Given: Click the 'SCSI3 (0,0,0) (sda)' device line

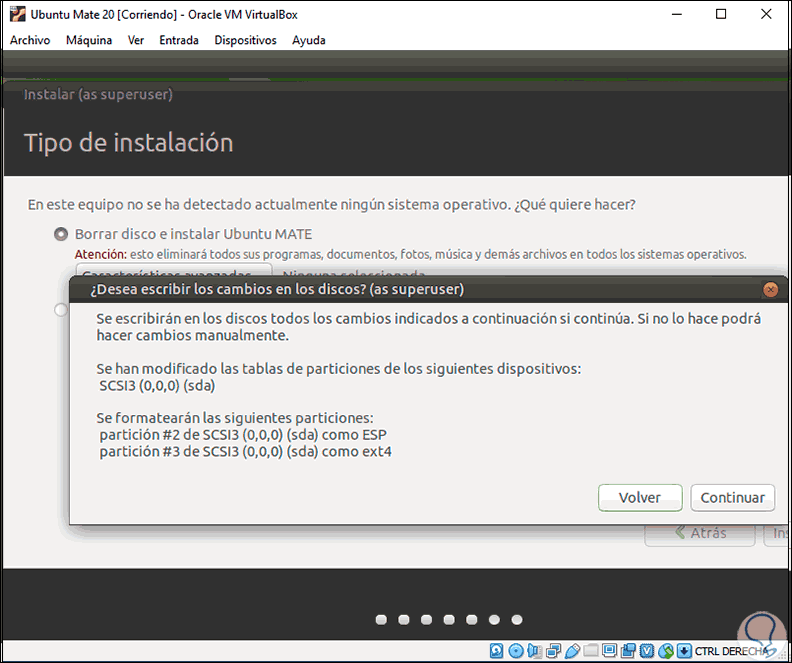Looking at the screenshot, I should coord(157,386).
